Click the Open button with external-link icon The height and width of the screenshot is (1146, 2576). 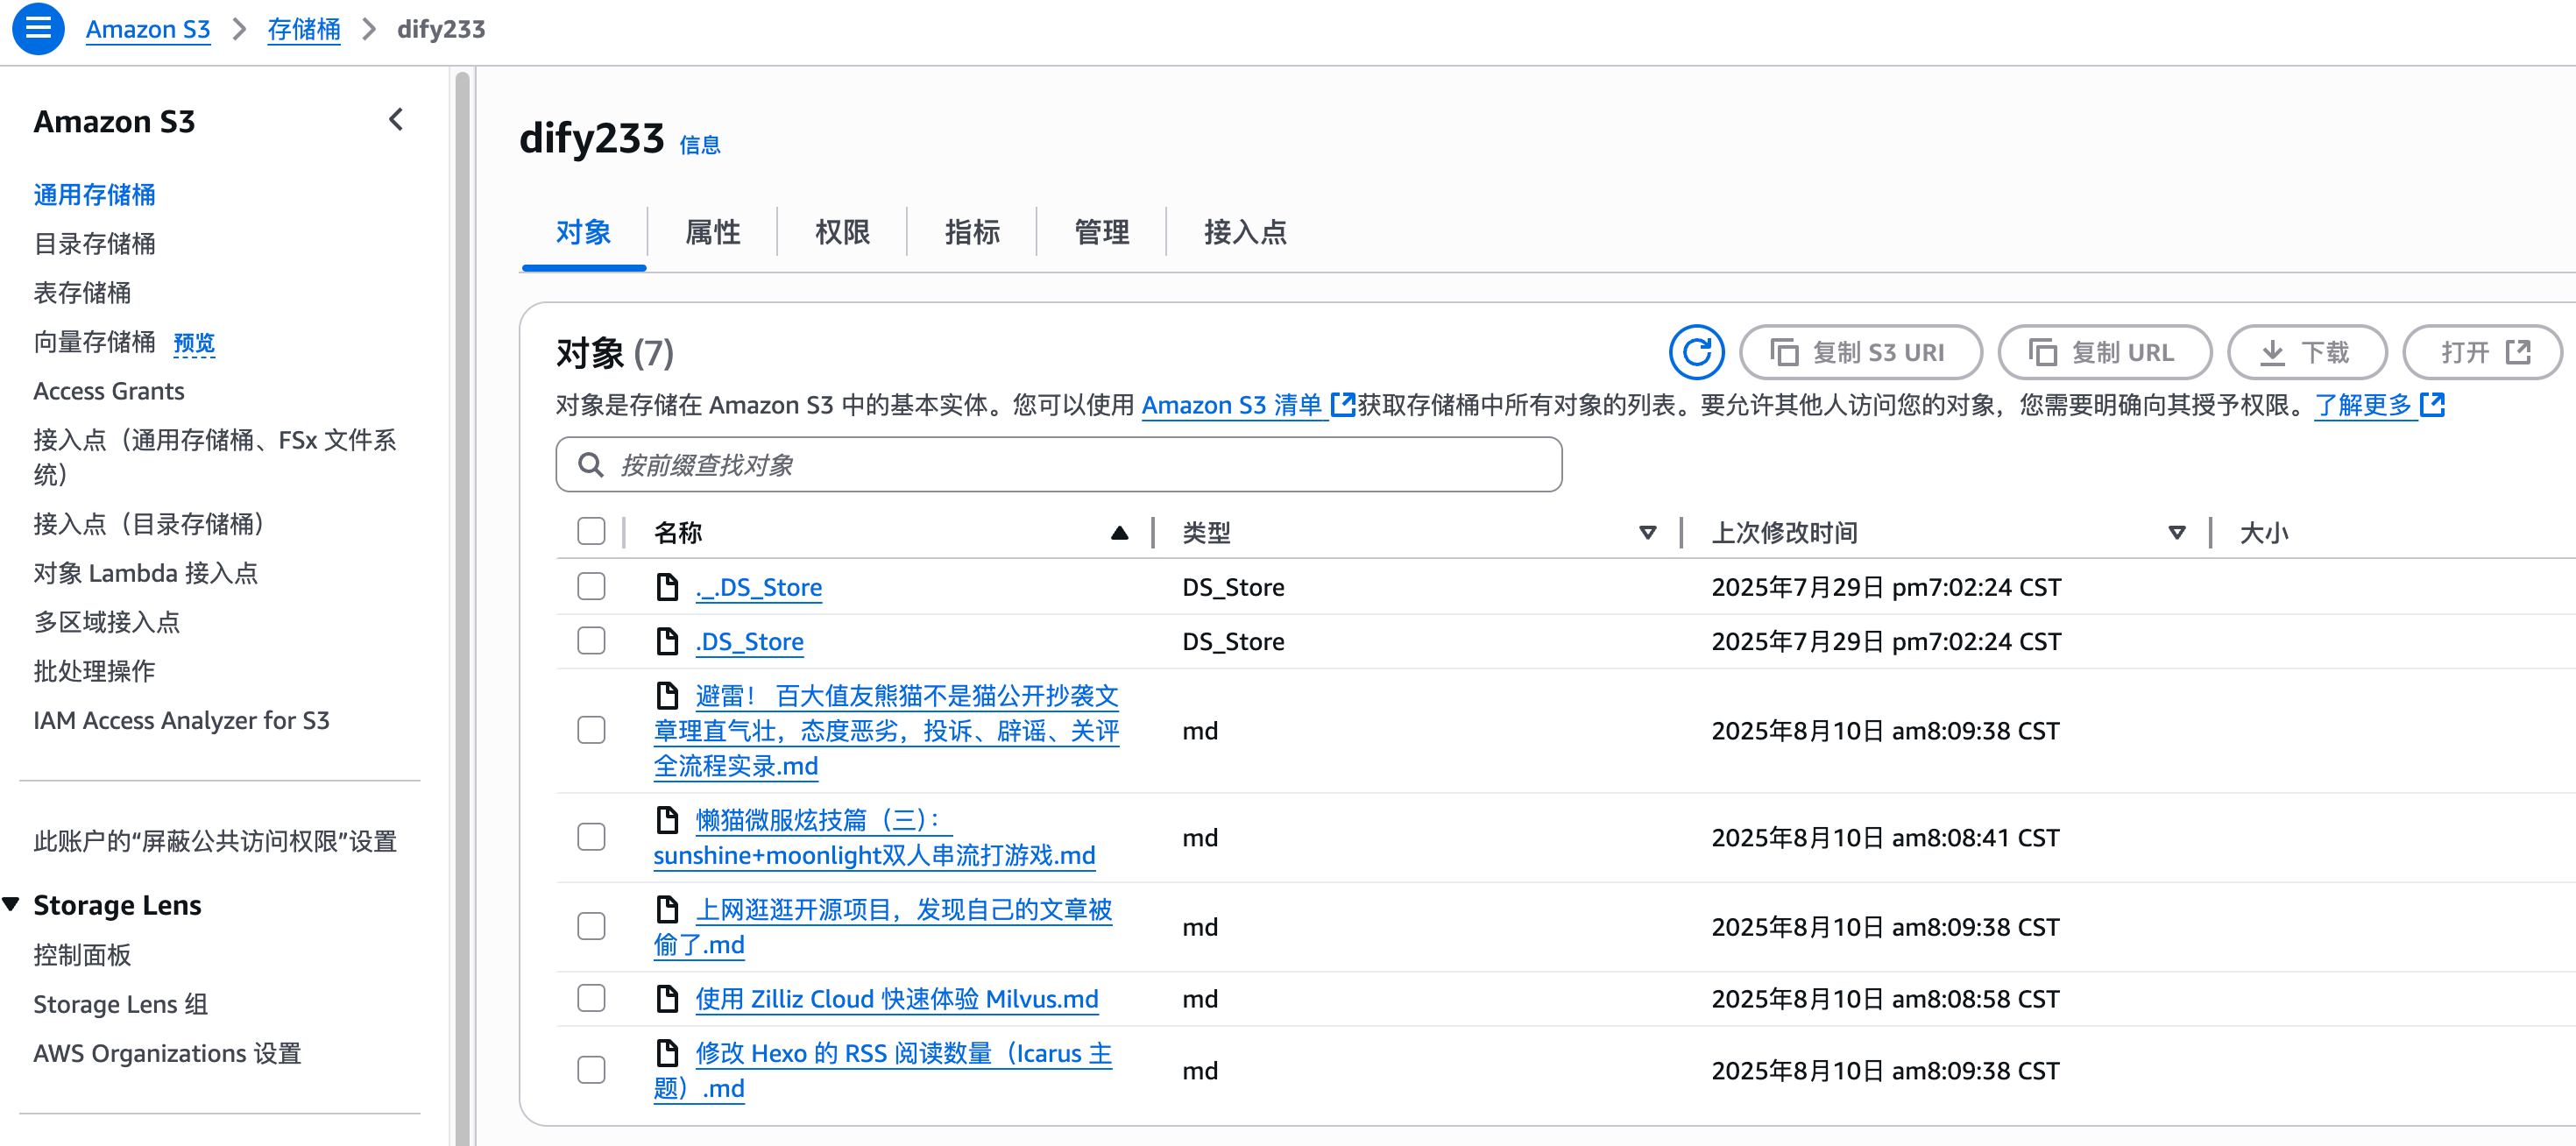[x=2482, y=352]
